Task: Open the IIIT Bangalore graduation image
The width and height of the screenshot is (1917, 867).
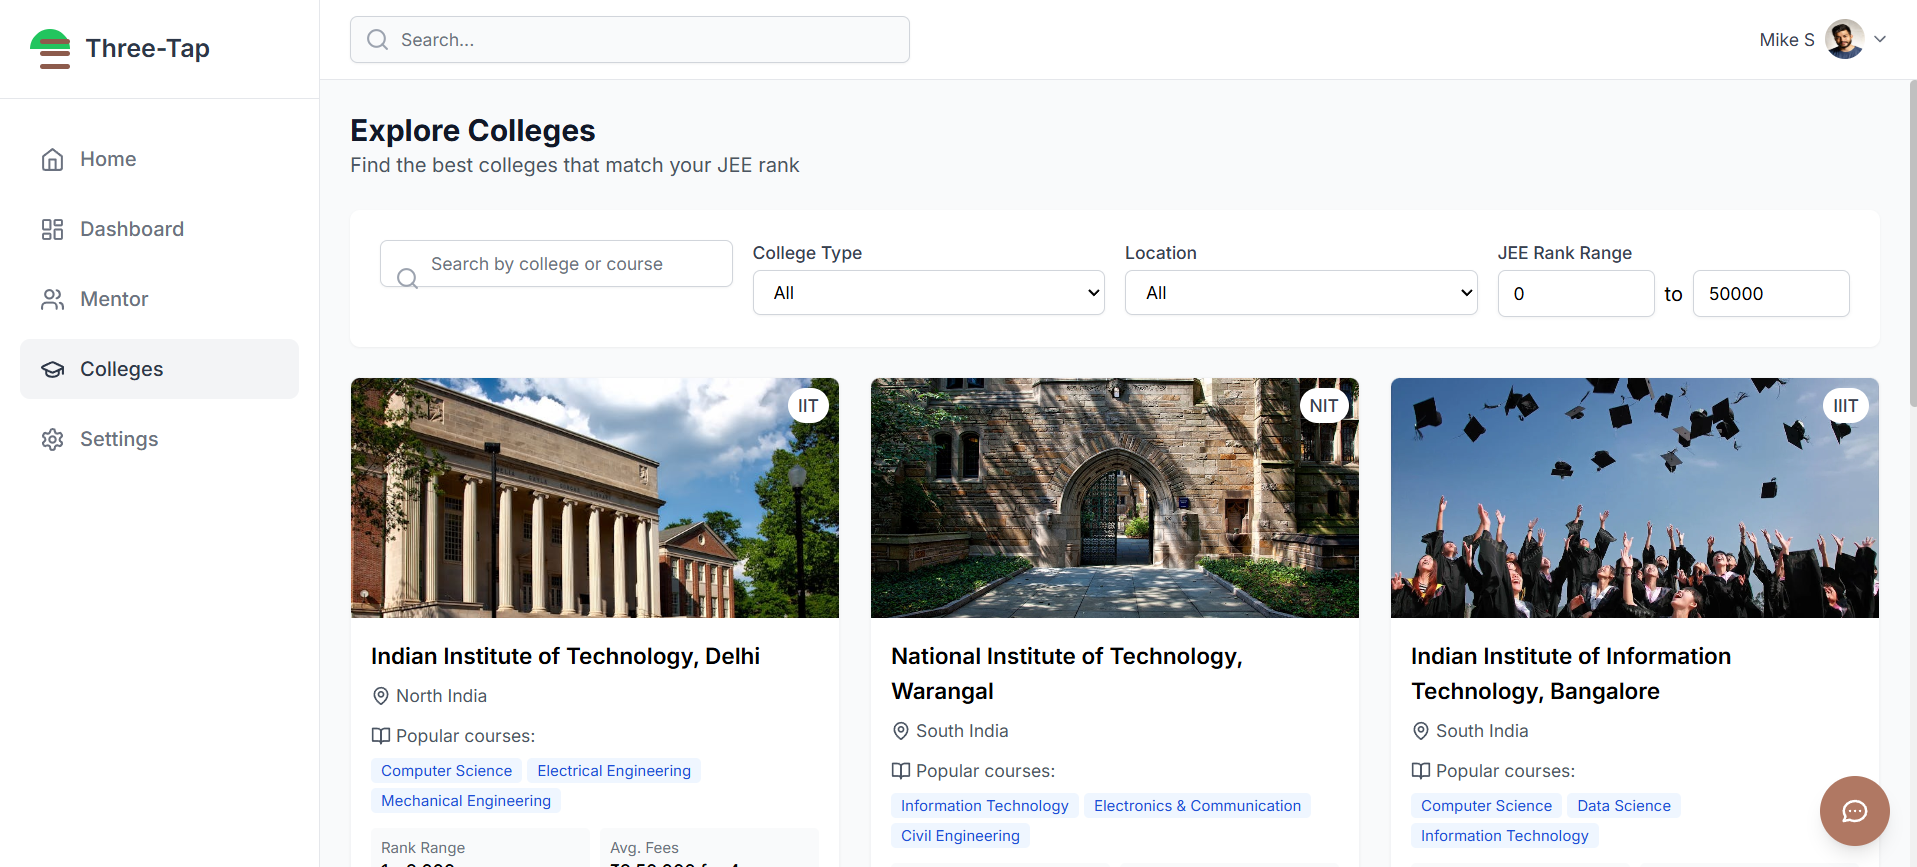Action: (1635, 498)
